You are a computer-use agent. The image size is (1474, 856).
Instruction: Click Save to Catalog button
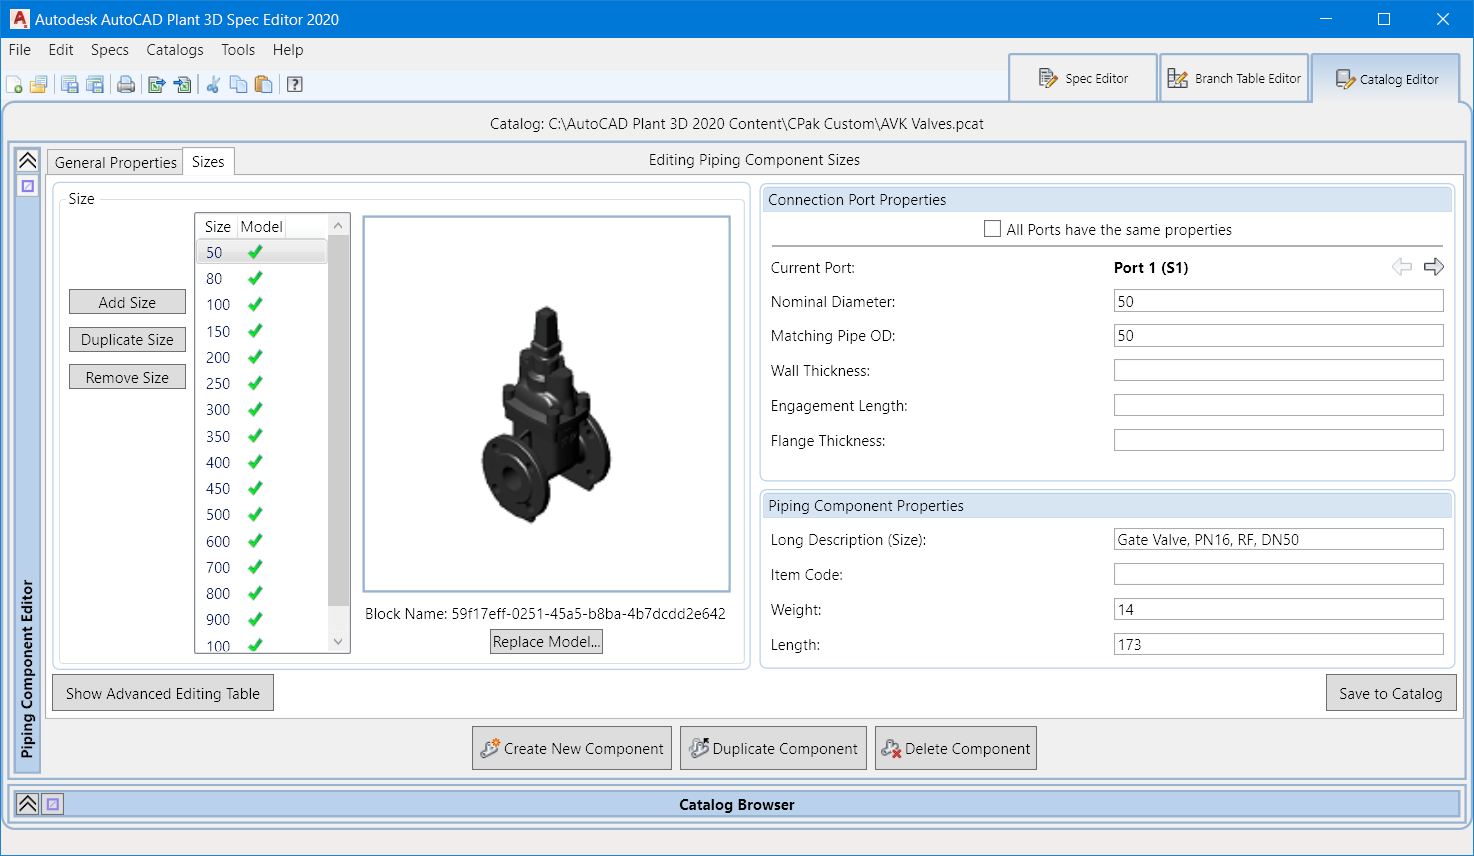pos(1390,693)
